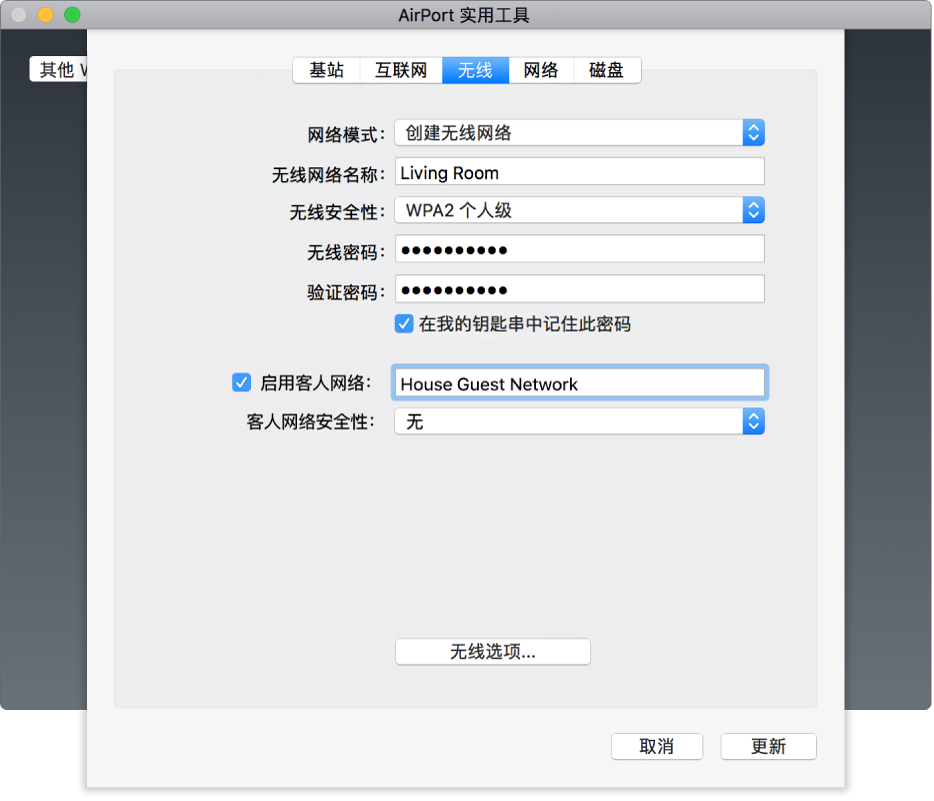Screen dimensions: 934x801
Task: Open the 磁盘 tab
Action: coord(606,70)
